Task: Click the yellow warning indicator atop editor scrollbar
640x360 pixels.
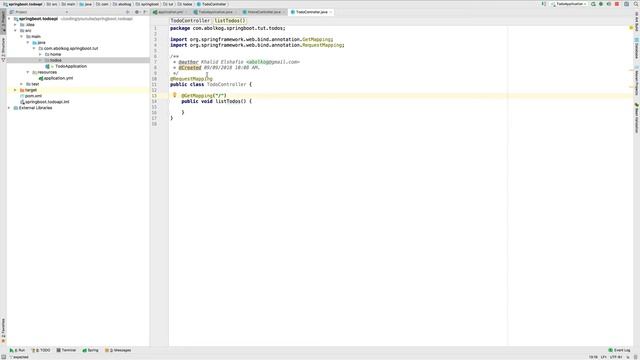Action: coord(631,28)
